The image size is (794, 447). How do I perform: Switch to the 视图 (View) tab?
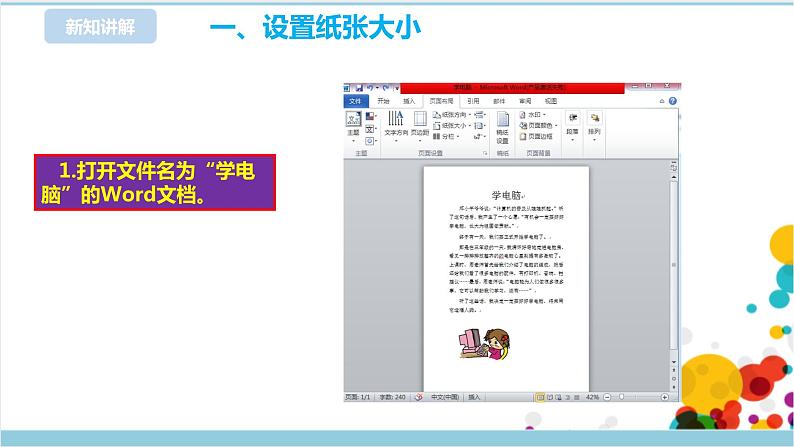551,101
